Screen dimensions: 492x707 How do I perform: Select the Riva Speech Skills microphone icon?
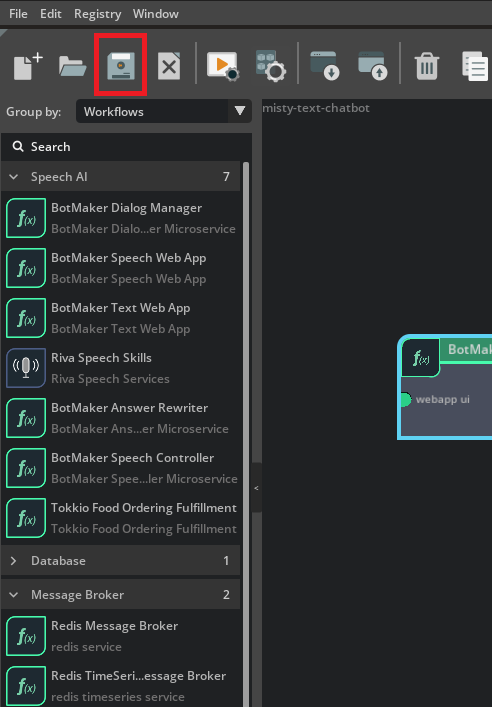tap(26, 368)
